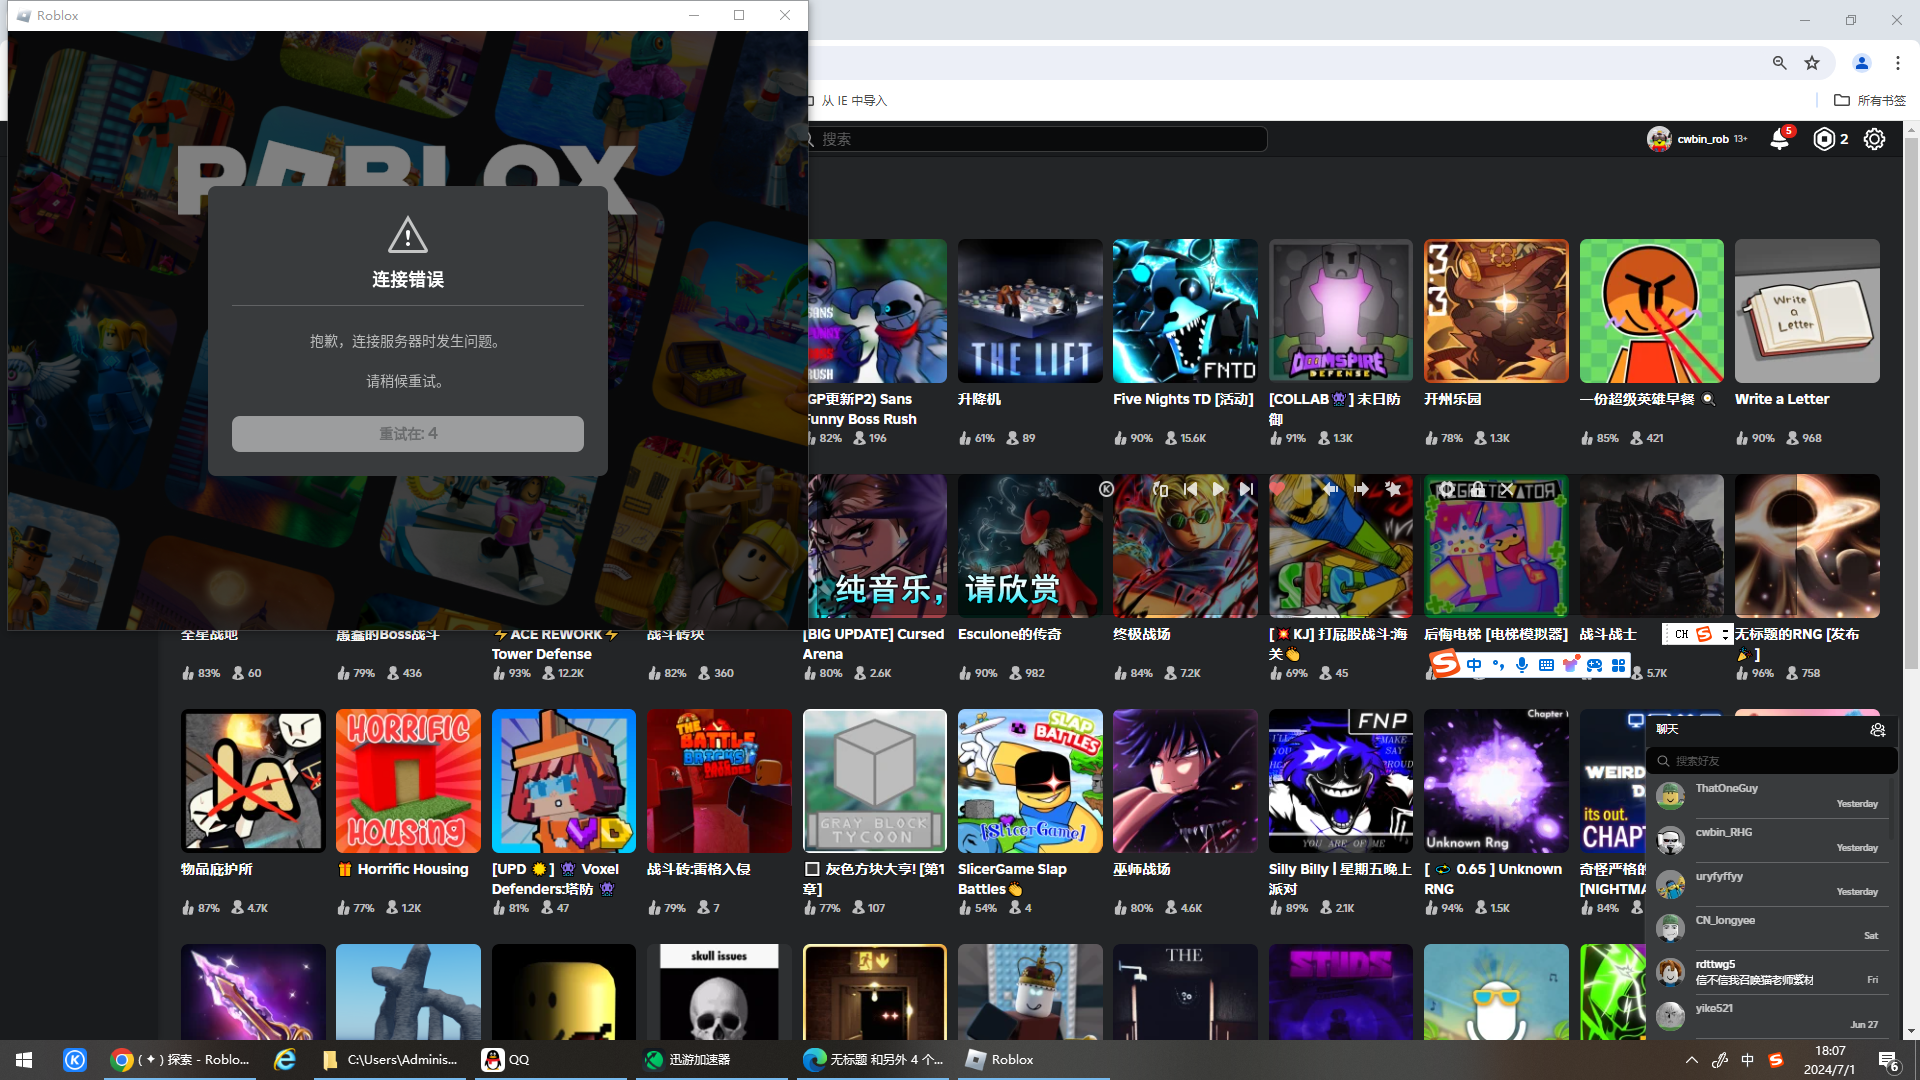The width and height of the screenshot is (1920, 1080).
Task: Open the Robux balance icon
Action: tap(1824, 139)
